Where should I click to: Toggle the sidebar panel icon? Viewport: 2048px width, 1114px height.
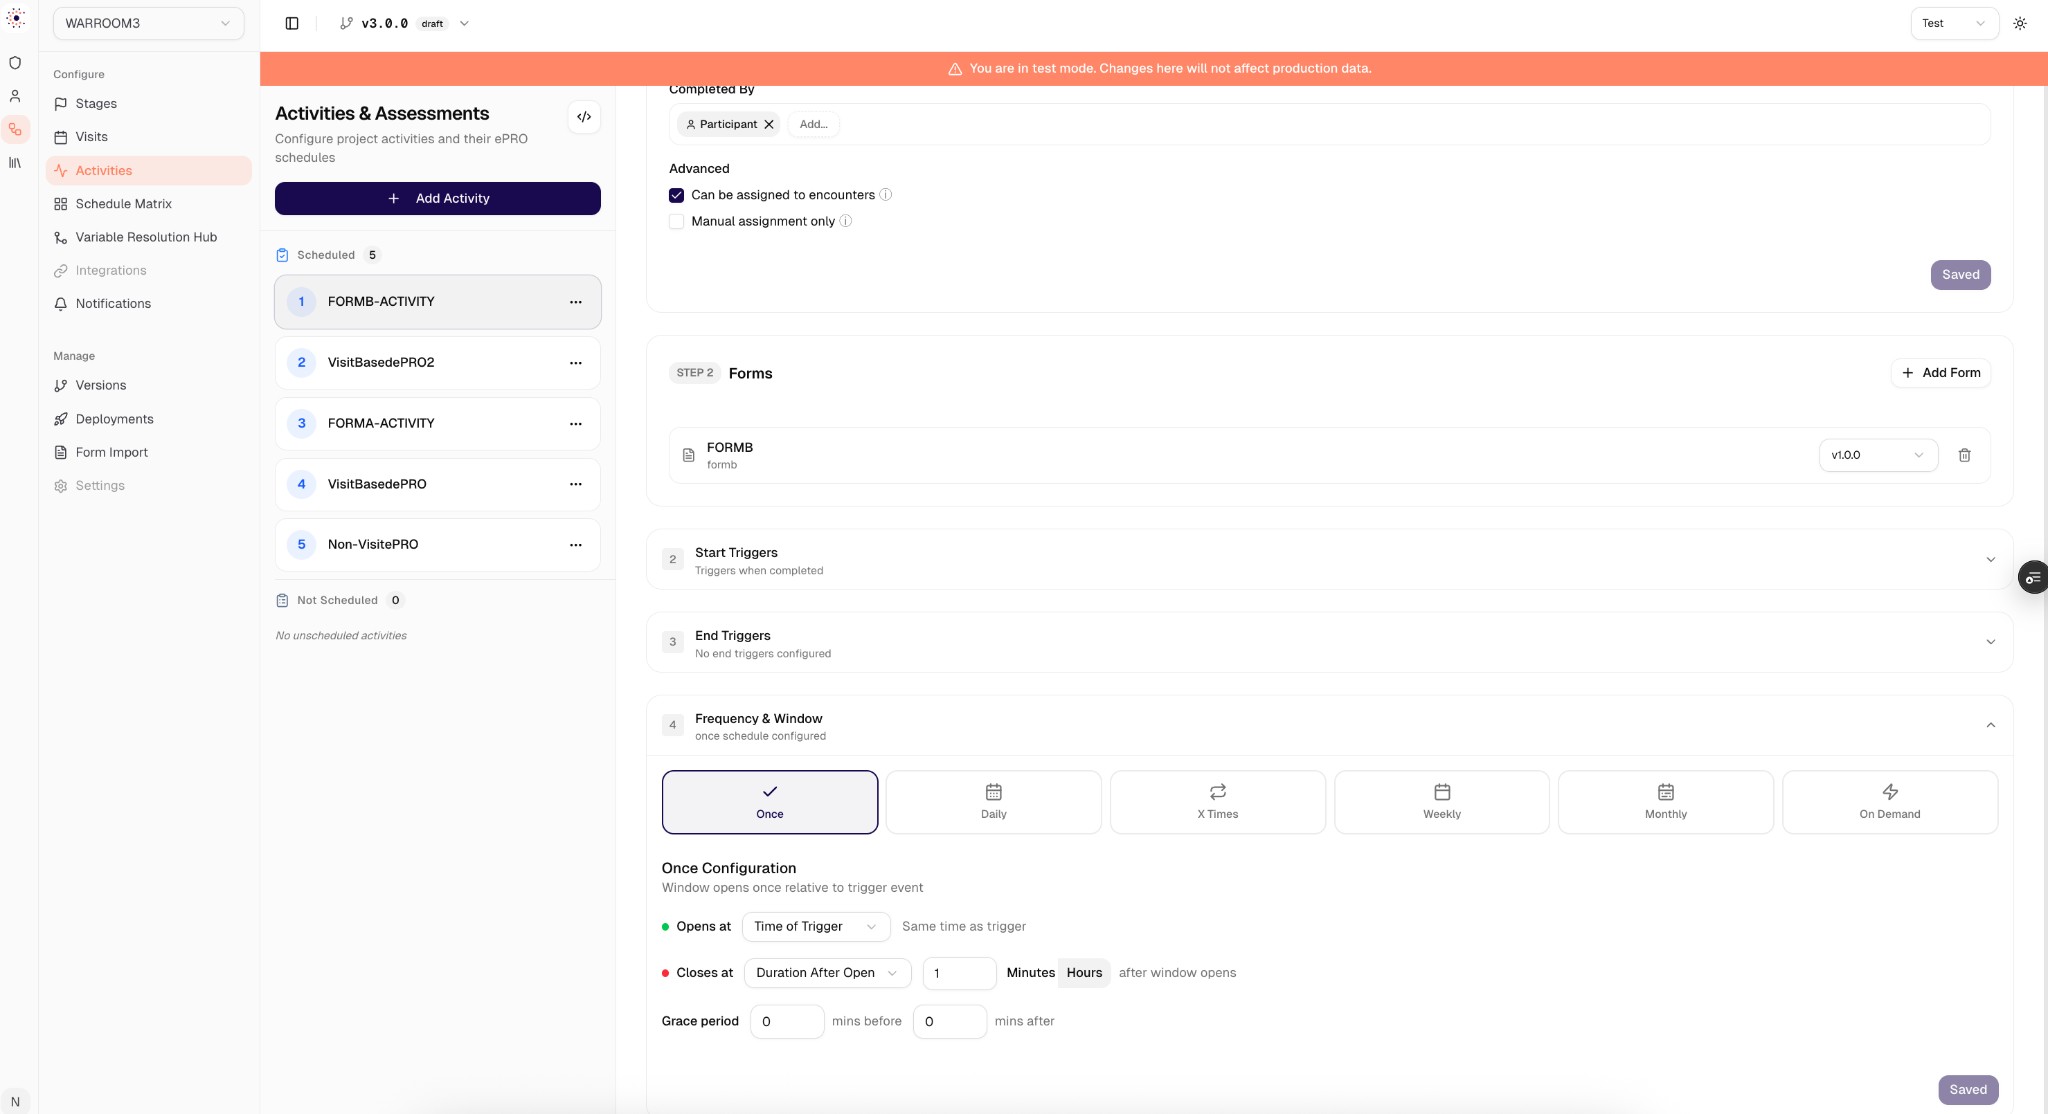click(292, 23)
